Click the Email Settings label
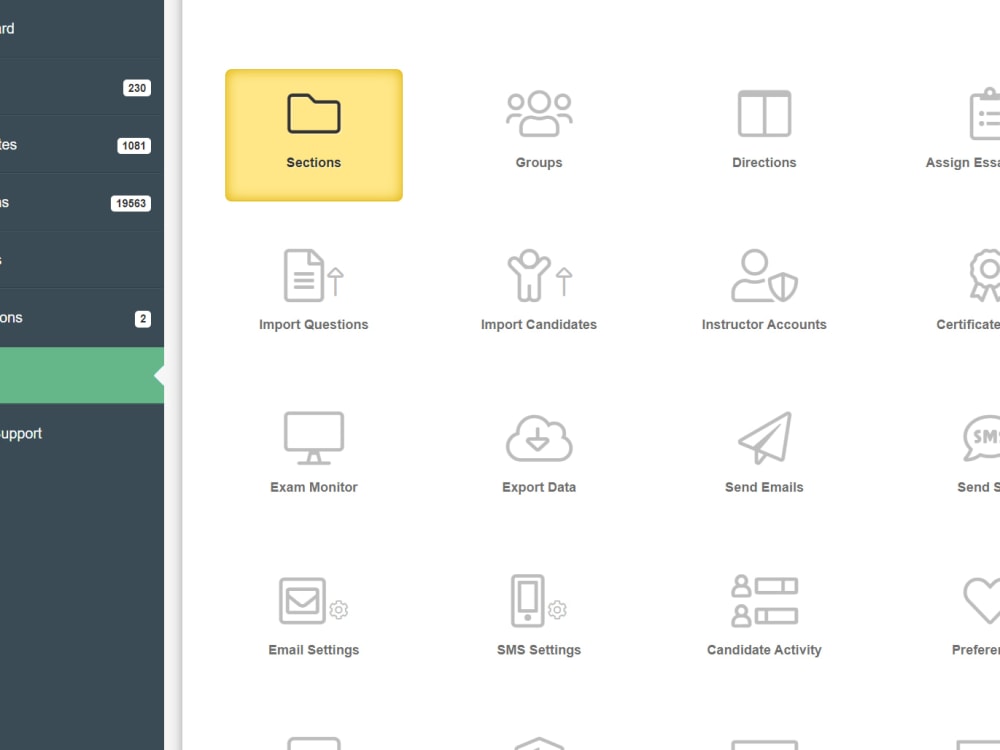Image resolution: width=1000 pixels, height=750 pixels. tap(313, 650)
